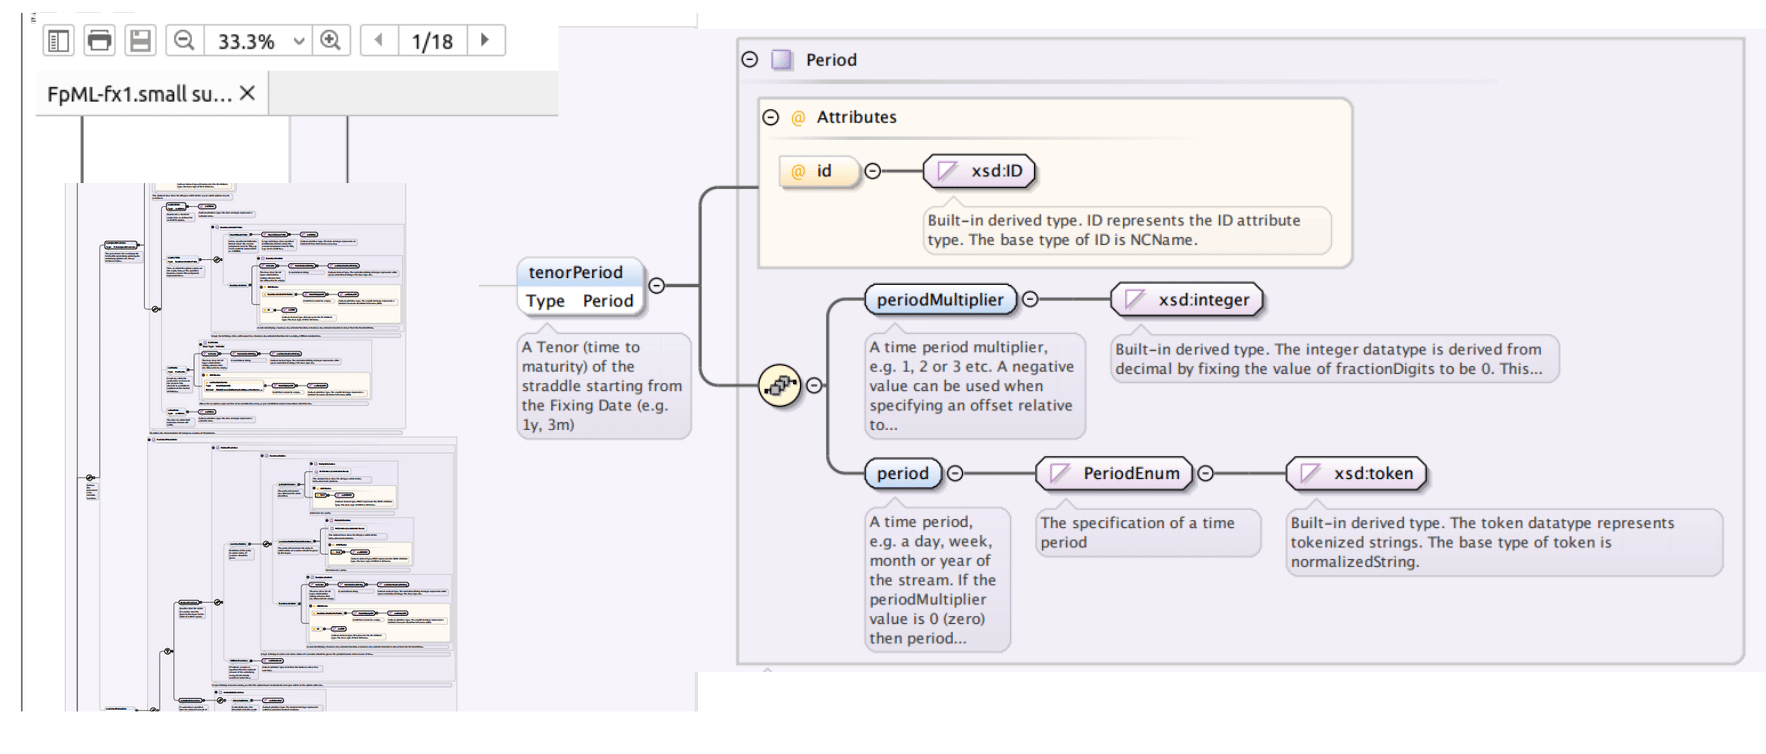This screenshot has height=754, width=1766.
Task: Click the tenorPeriod description text
Action: (603, 386)
